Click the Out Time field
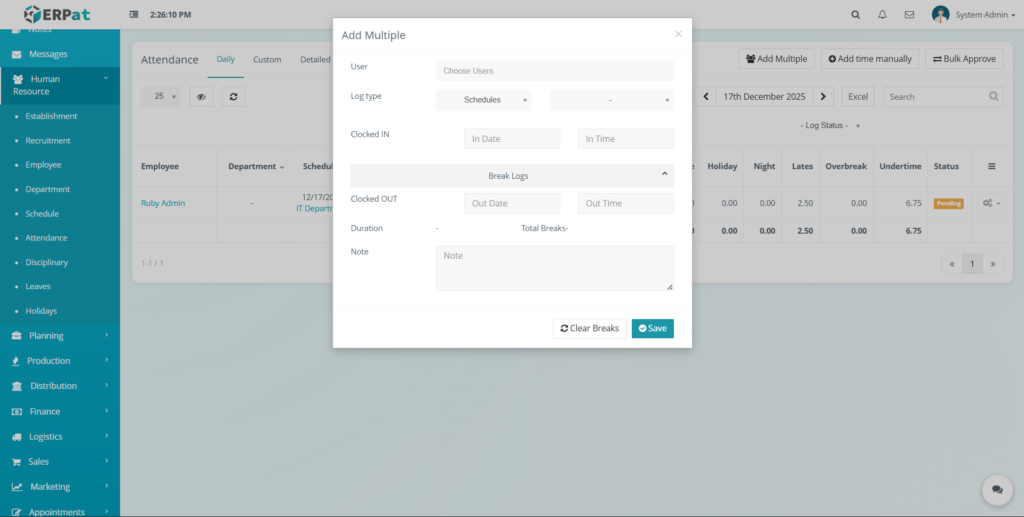This screenshot has height=517, width=1024. click(626, 203)
